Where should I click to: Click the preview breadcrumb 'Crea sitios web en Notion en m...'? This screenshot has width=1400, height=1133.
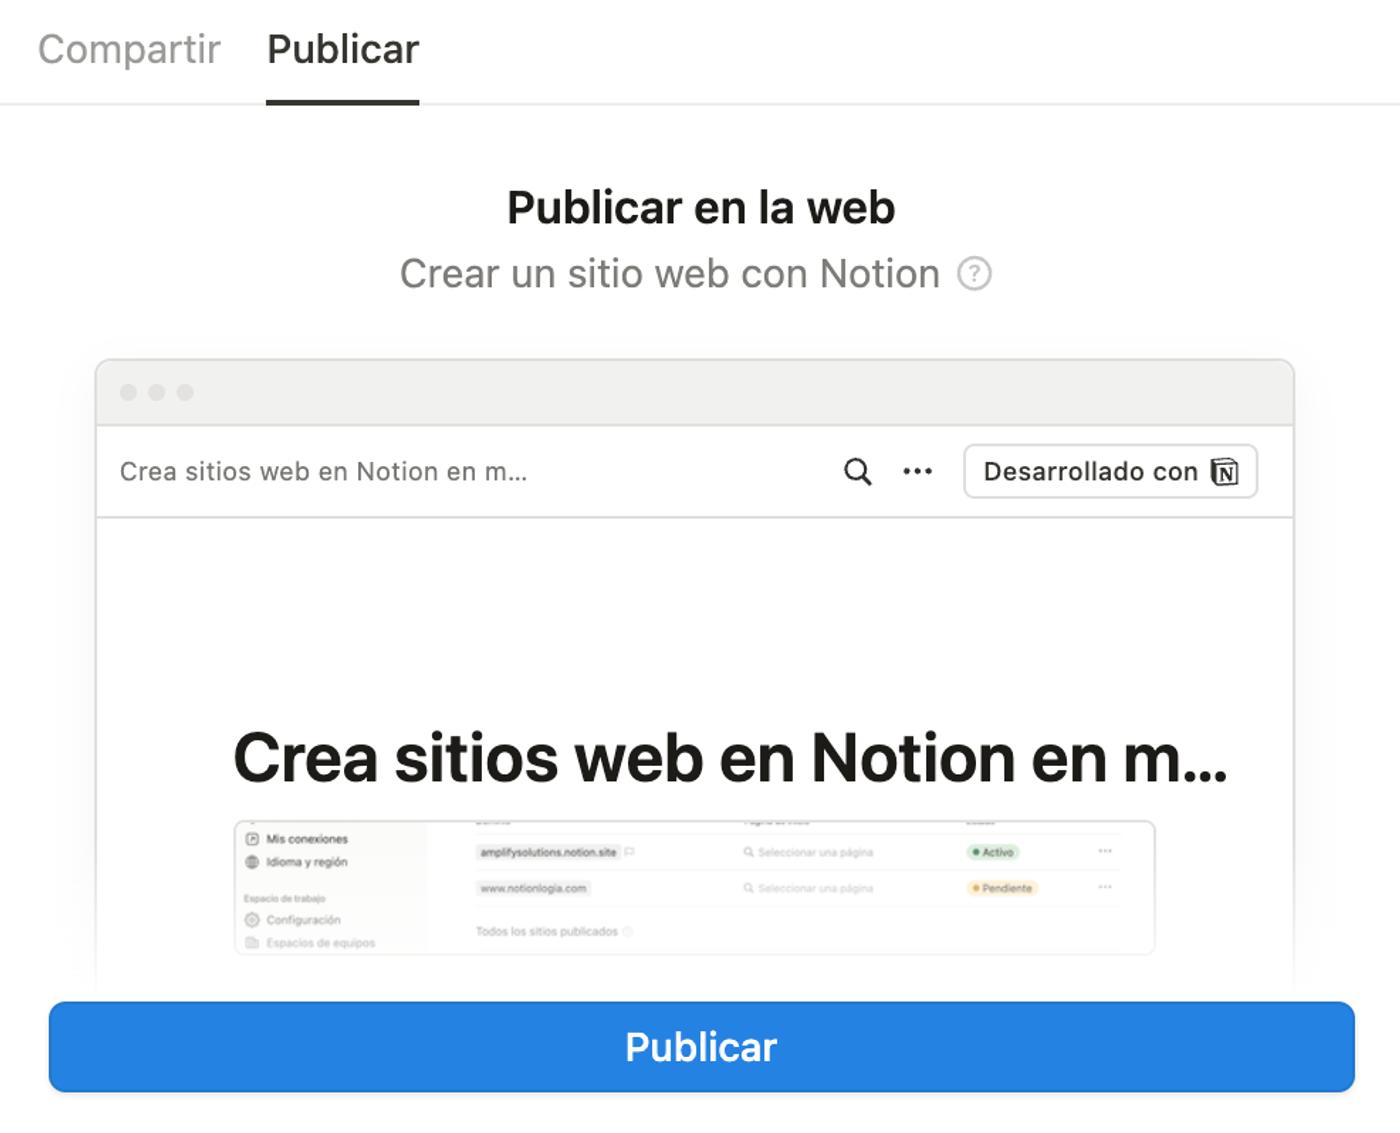[323, 471]
